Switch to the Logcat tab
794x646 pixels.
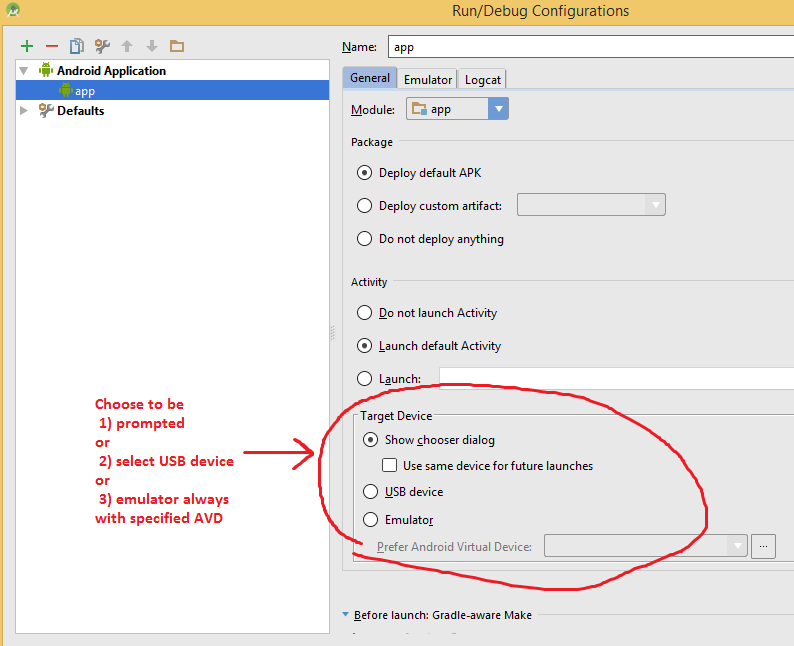(x=483, y=80)
